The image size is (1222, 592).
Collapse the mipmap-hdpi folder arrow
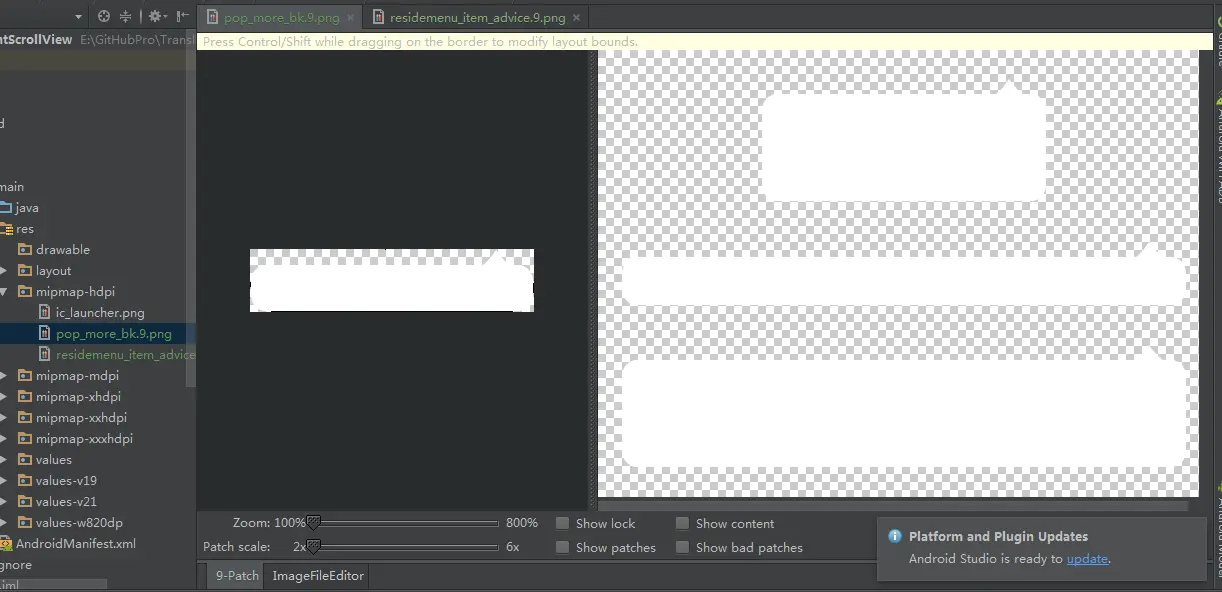4,292
